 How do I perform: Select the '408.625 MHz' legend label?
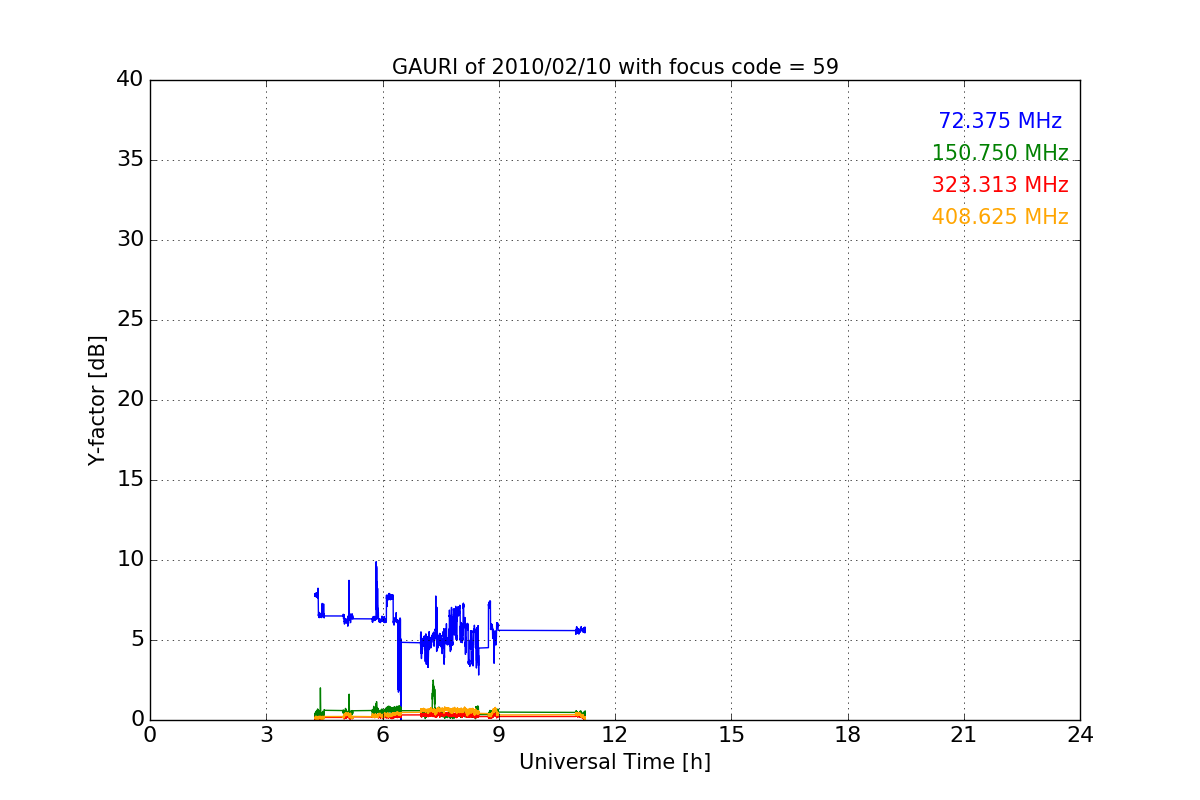point(1000,217)
